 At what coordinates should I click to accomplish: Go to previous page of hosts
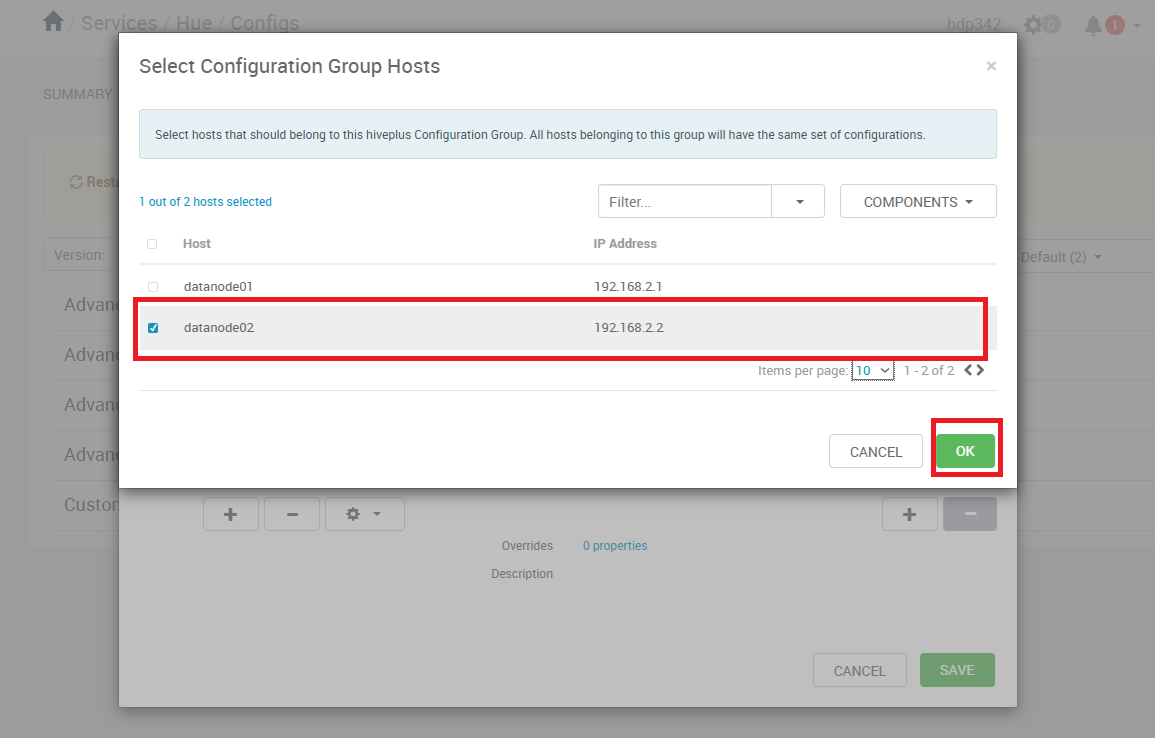pos(969,370)
